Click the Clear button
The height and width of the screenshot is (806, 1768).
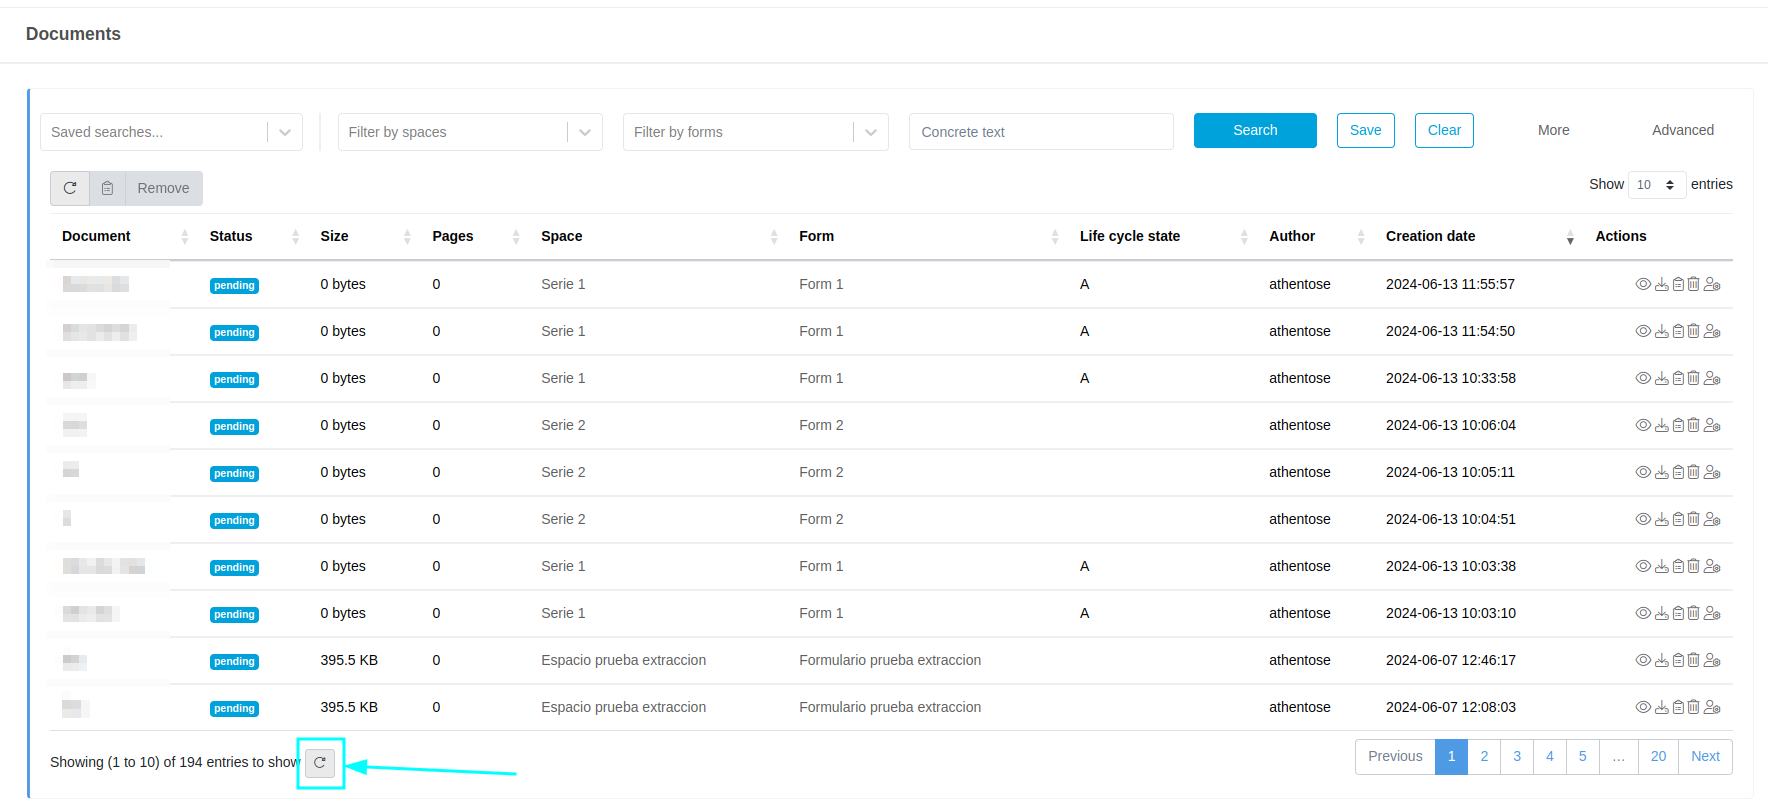pos(1444,130)
